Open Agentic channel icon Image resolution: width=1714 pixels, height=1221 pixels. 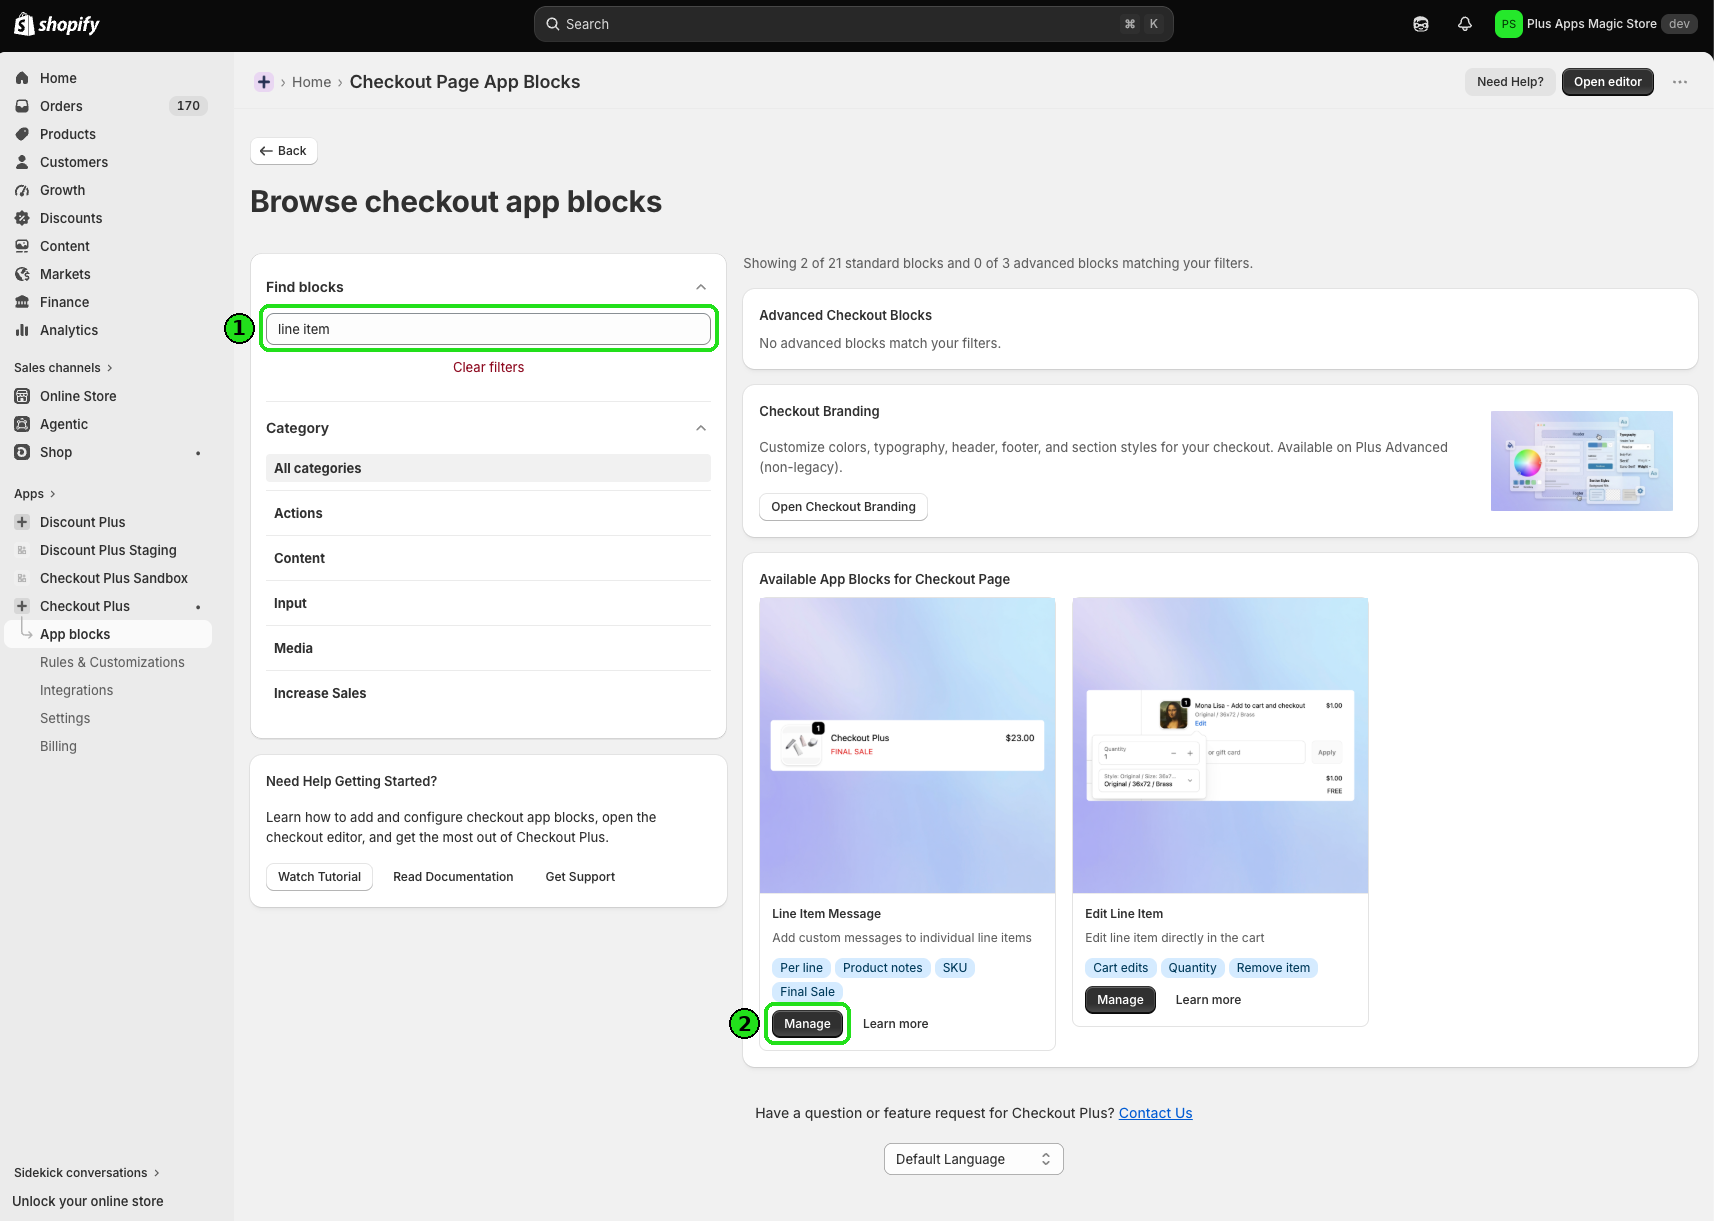tap(22, 424)
